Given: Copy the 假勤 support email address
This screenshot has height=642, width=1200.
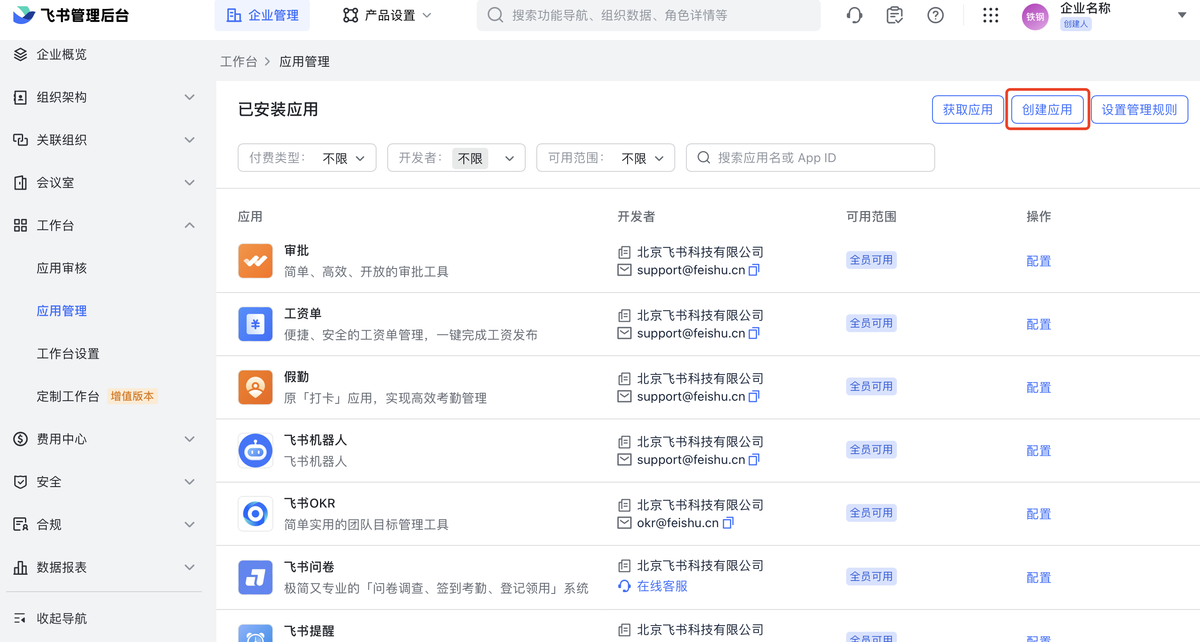Looking at the screenshot, I should tap(755, 396).
